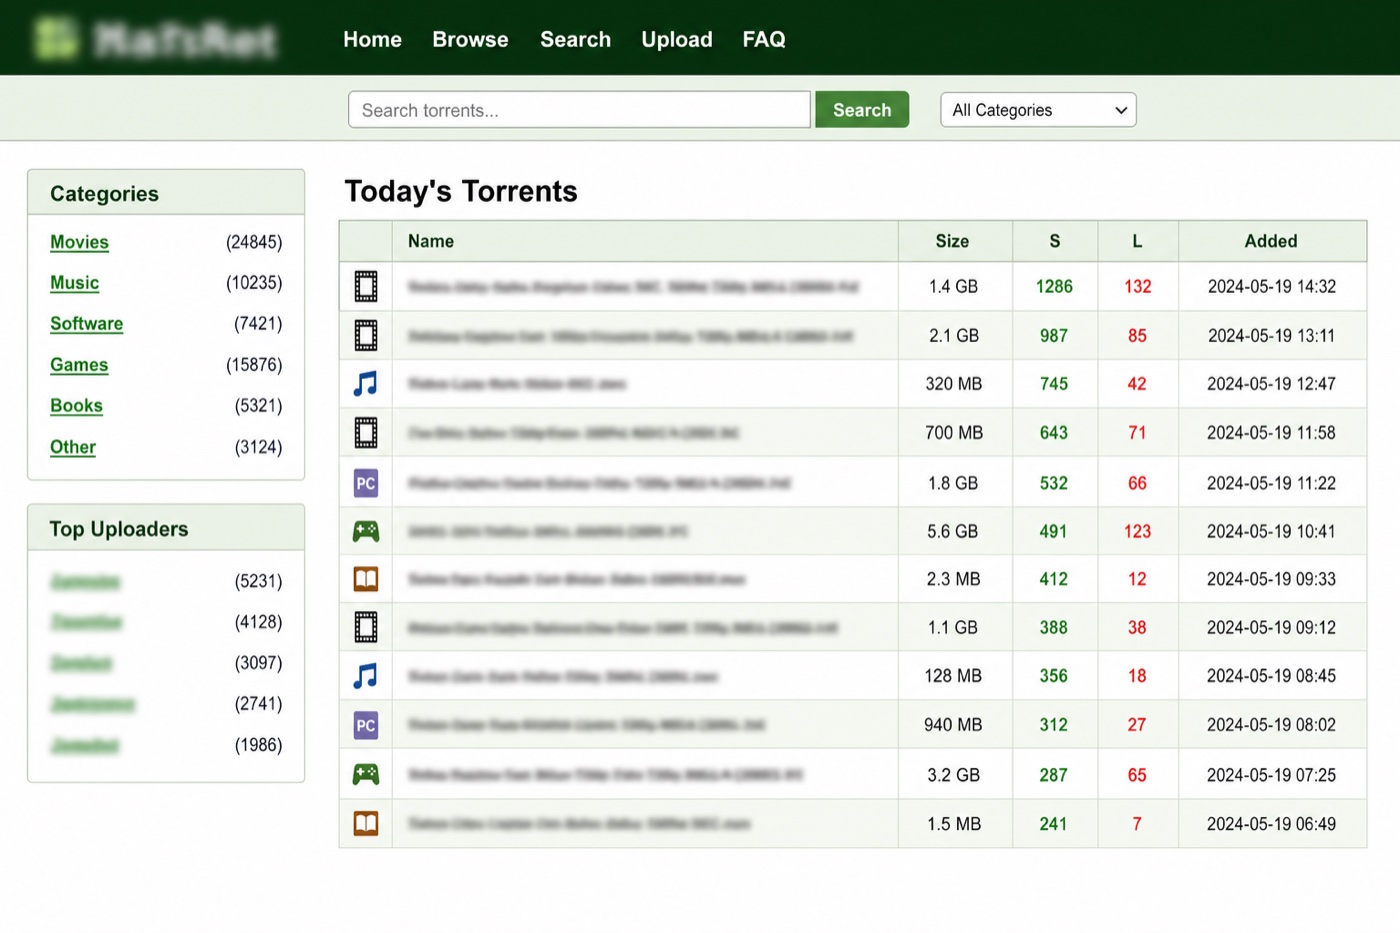The height and width of the screenshot is (933, 1400).
Task: Click the gamepad icon in the 5.6 GB row
Action: (x=366, y=531)
